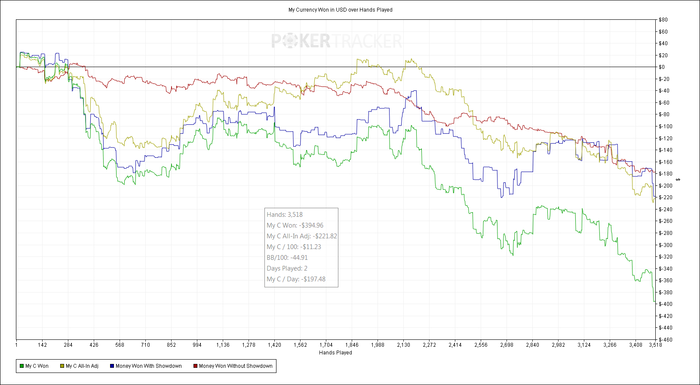Click 'My C Won: -$394.96' in the tooltip

click(295, 226)
